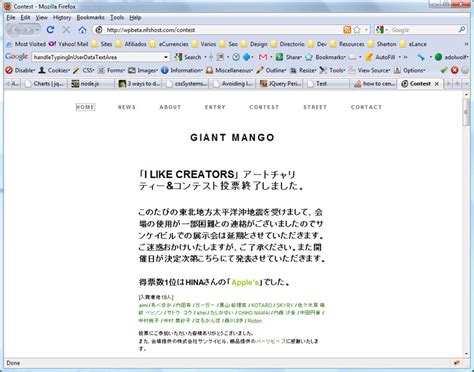Click the RSS feed icon in address bar

click(x=347, y=30)
